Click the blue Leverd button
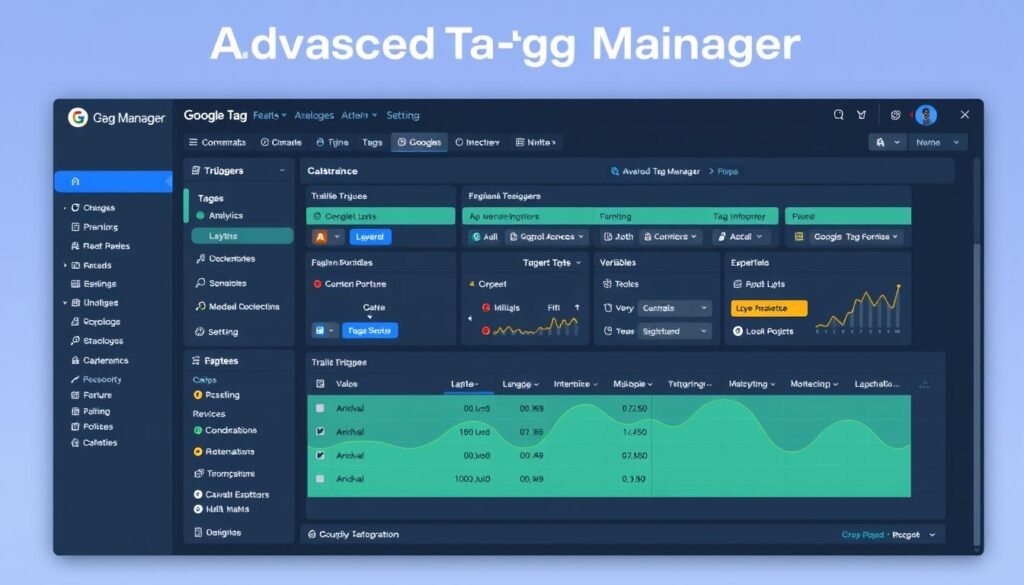Image resolution: width=1024 pixels, height=585 pixels. 370,237
